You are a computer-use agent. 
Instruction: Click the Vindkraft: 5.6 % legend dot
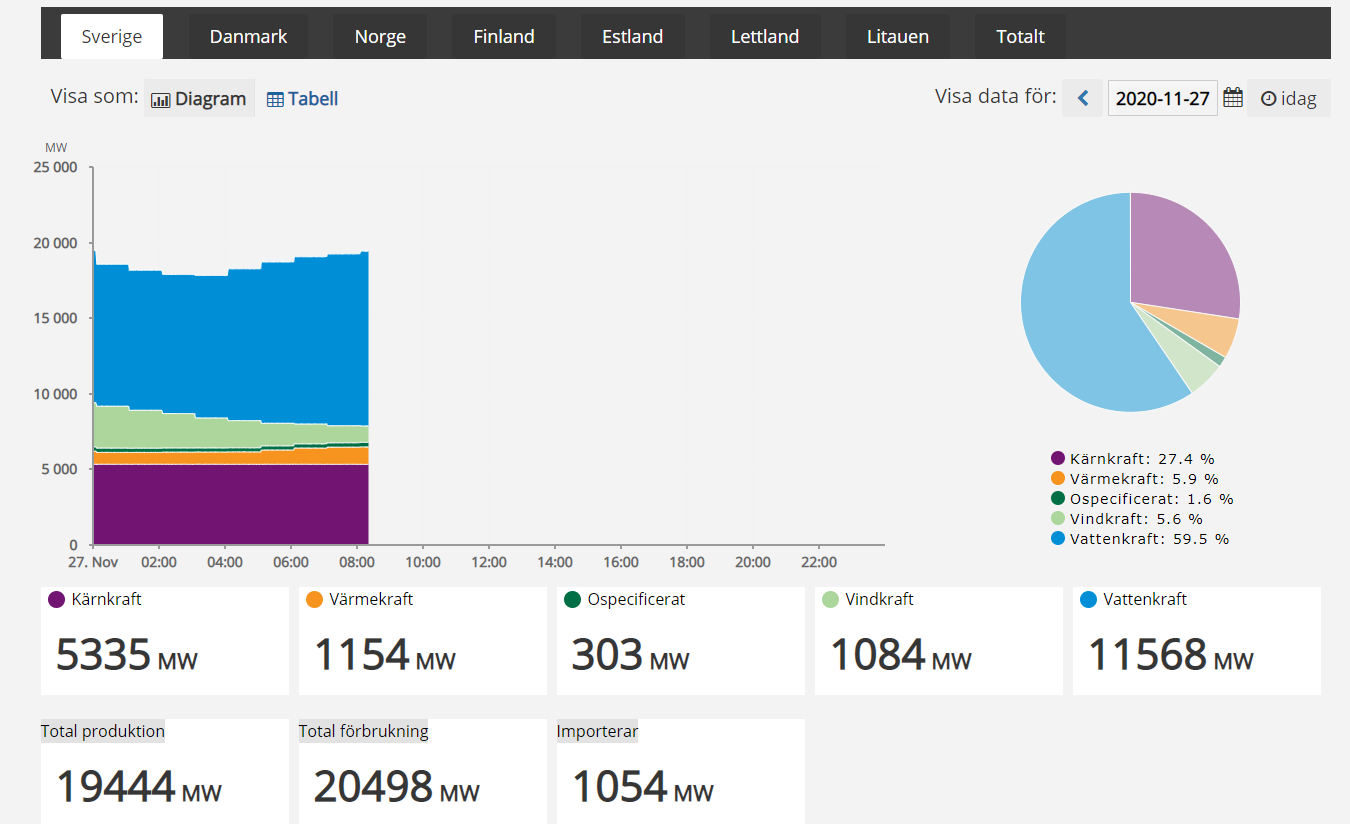tap(1058, 518)
